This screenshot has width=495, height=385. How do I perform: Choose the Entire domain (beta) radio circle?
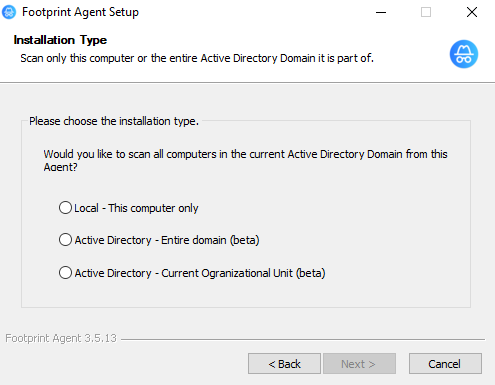coord(65,239)
